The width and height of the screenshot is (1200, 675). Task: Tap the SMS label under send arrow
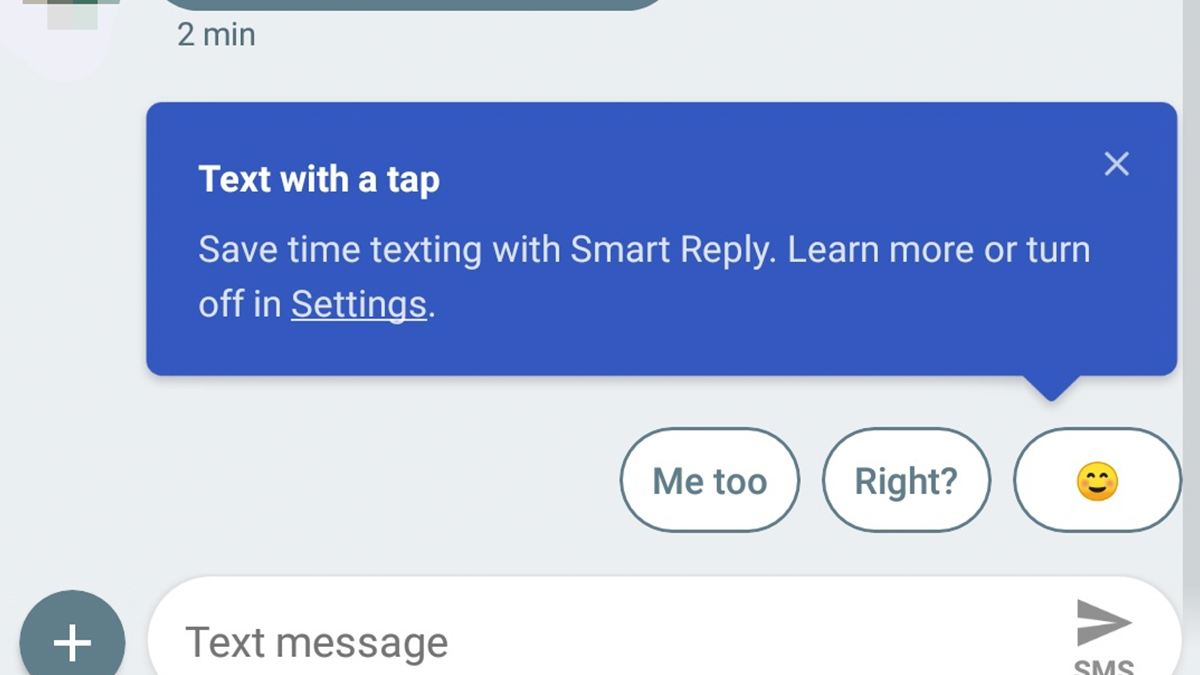[x=1104, y=666]
